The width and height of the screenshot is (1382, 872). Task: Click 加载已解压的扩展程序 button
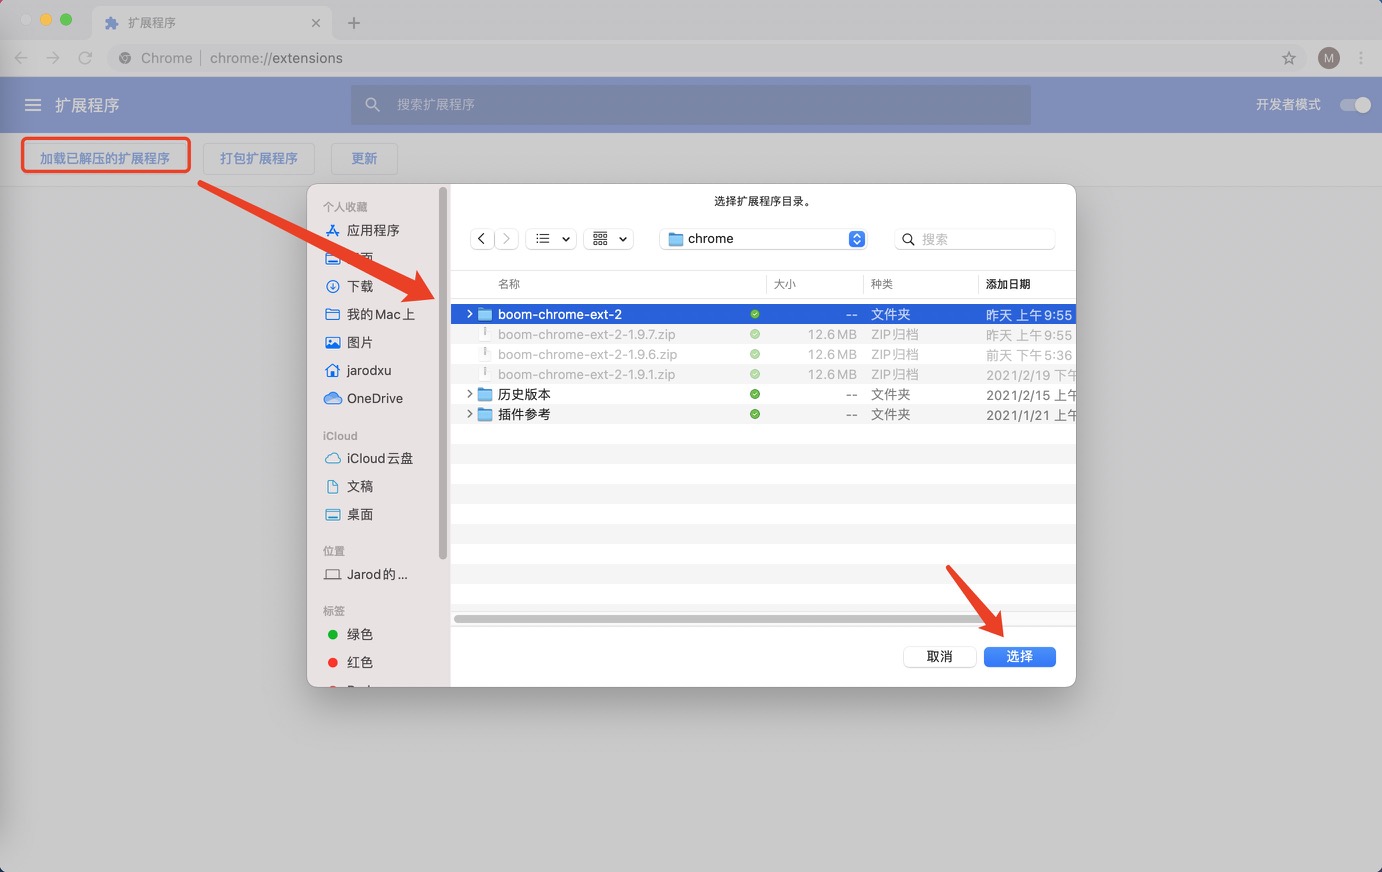click(105, 158)
